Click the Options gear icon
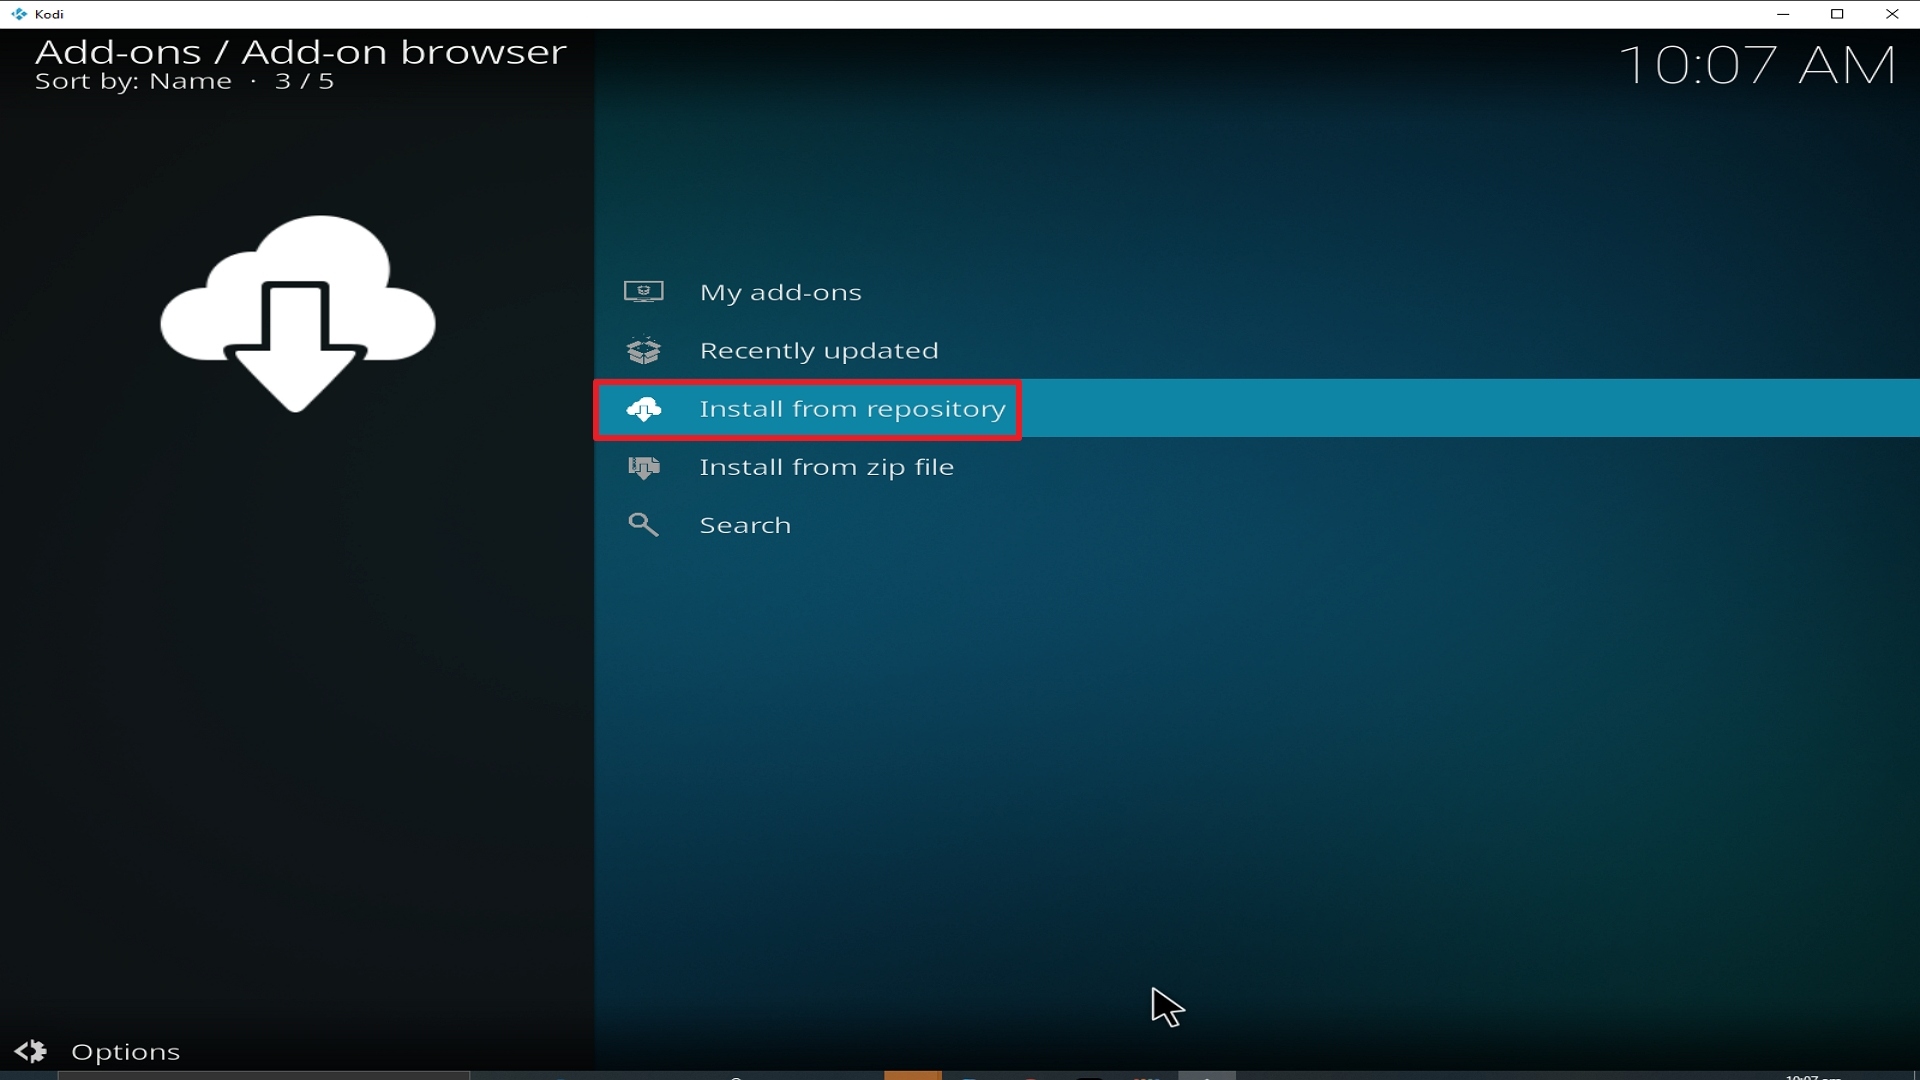Image resolution: width=1920 pixels, height=1080 pixels. point(31,1052)
